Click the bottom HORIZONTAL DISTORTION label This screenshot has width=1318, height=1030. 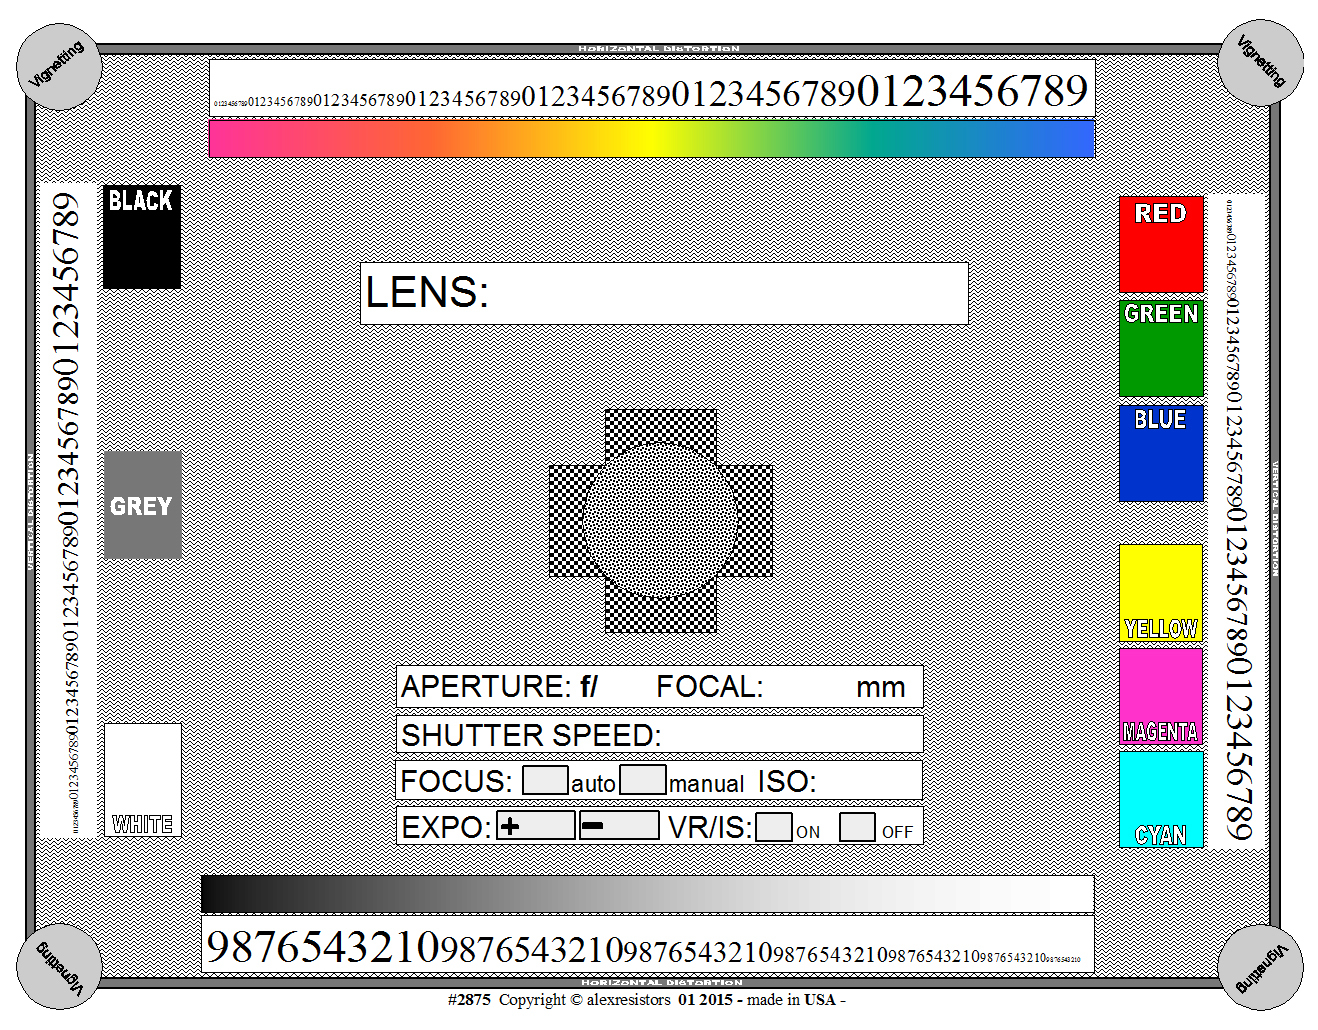662,982
